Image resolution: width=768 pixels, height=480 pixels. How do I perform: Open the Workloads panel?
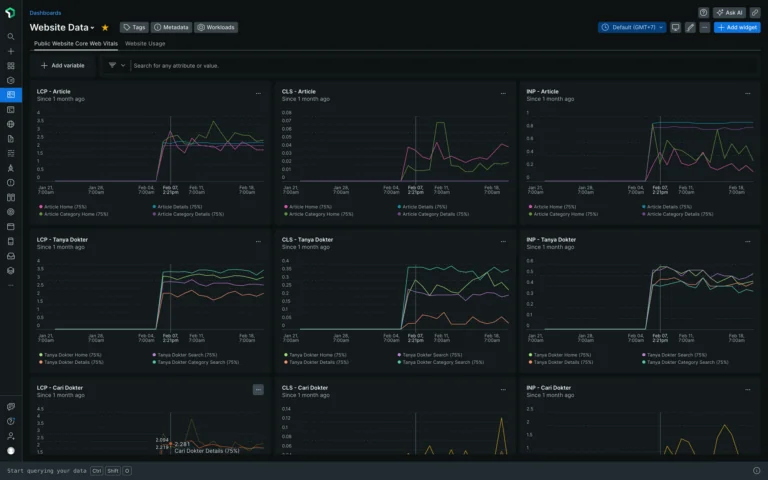(x=216, y=27)
